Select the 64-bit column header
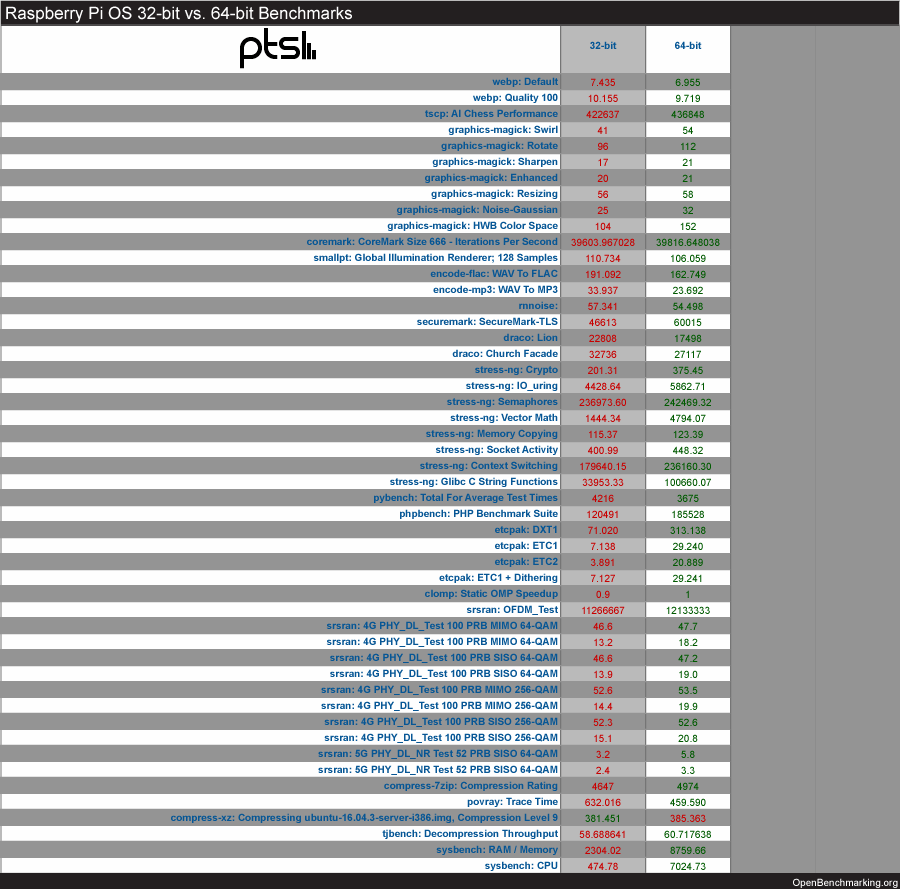Image resolution: width=900 pixels, height=889 pixels. [x=688, y=46]
